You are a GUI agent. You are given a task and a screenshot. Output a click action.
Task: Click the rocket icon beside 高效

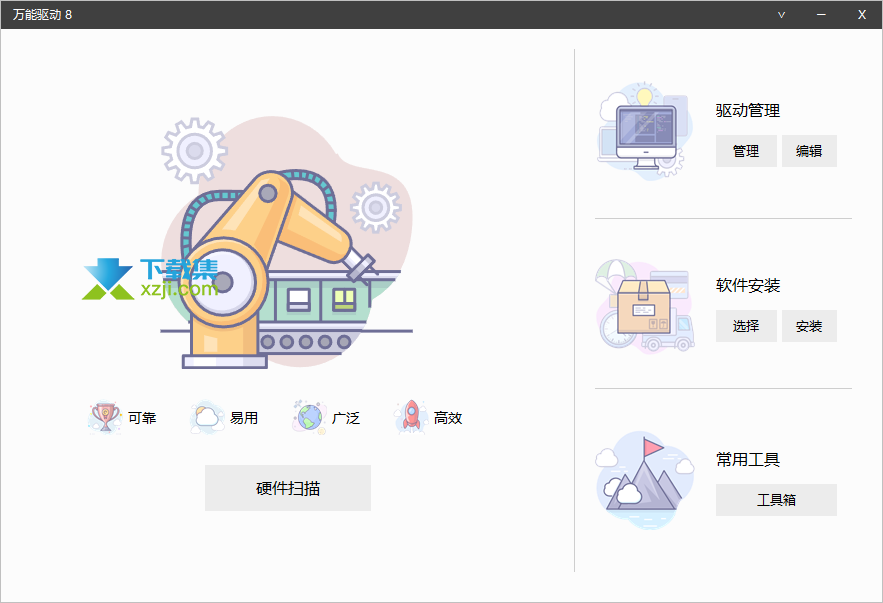tap(411, 417)
